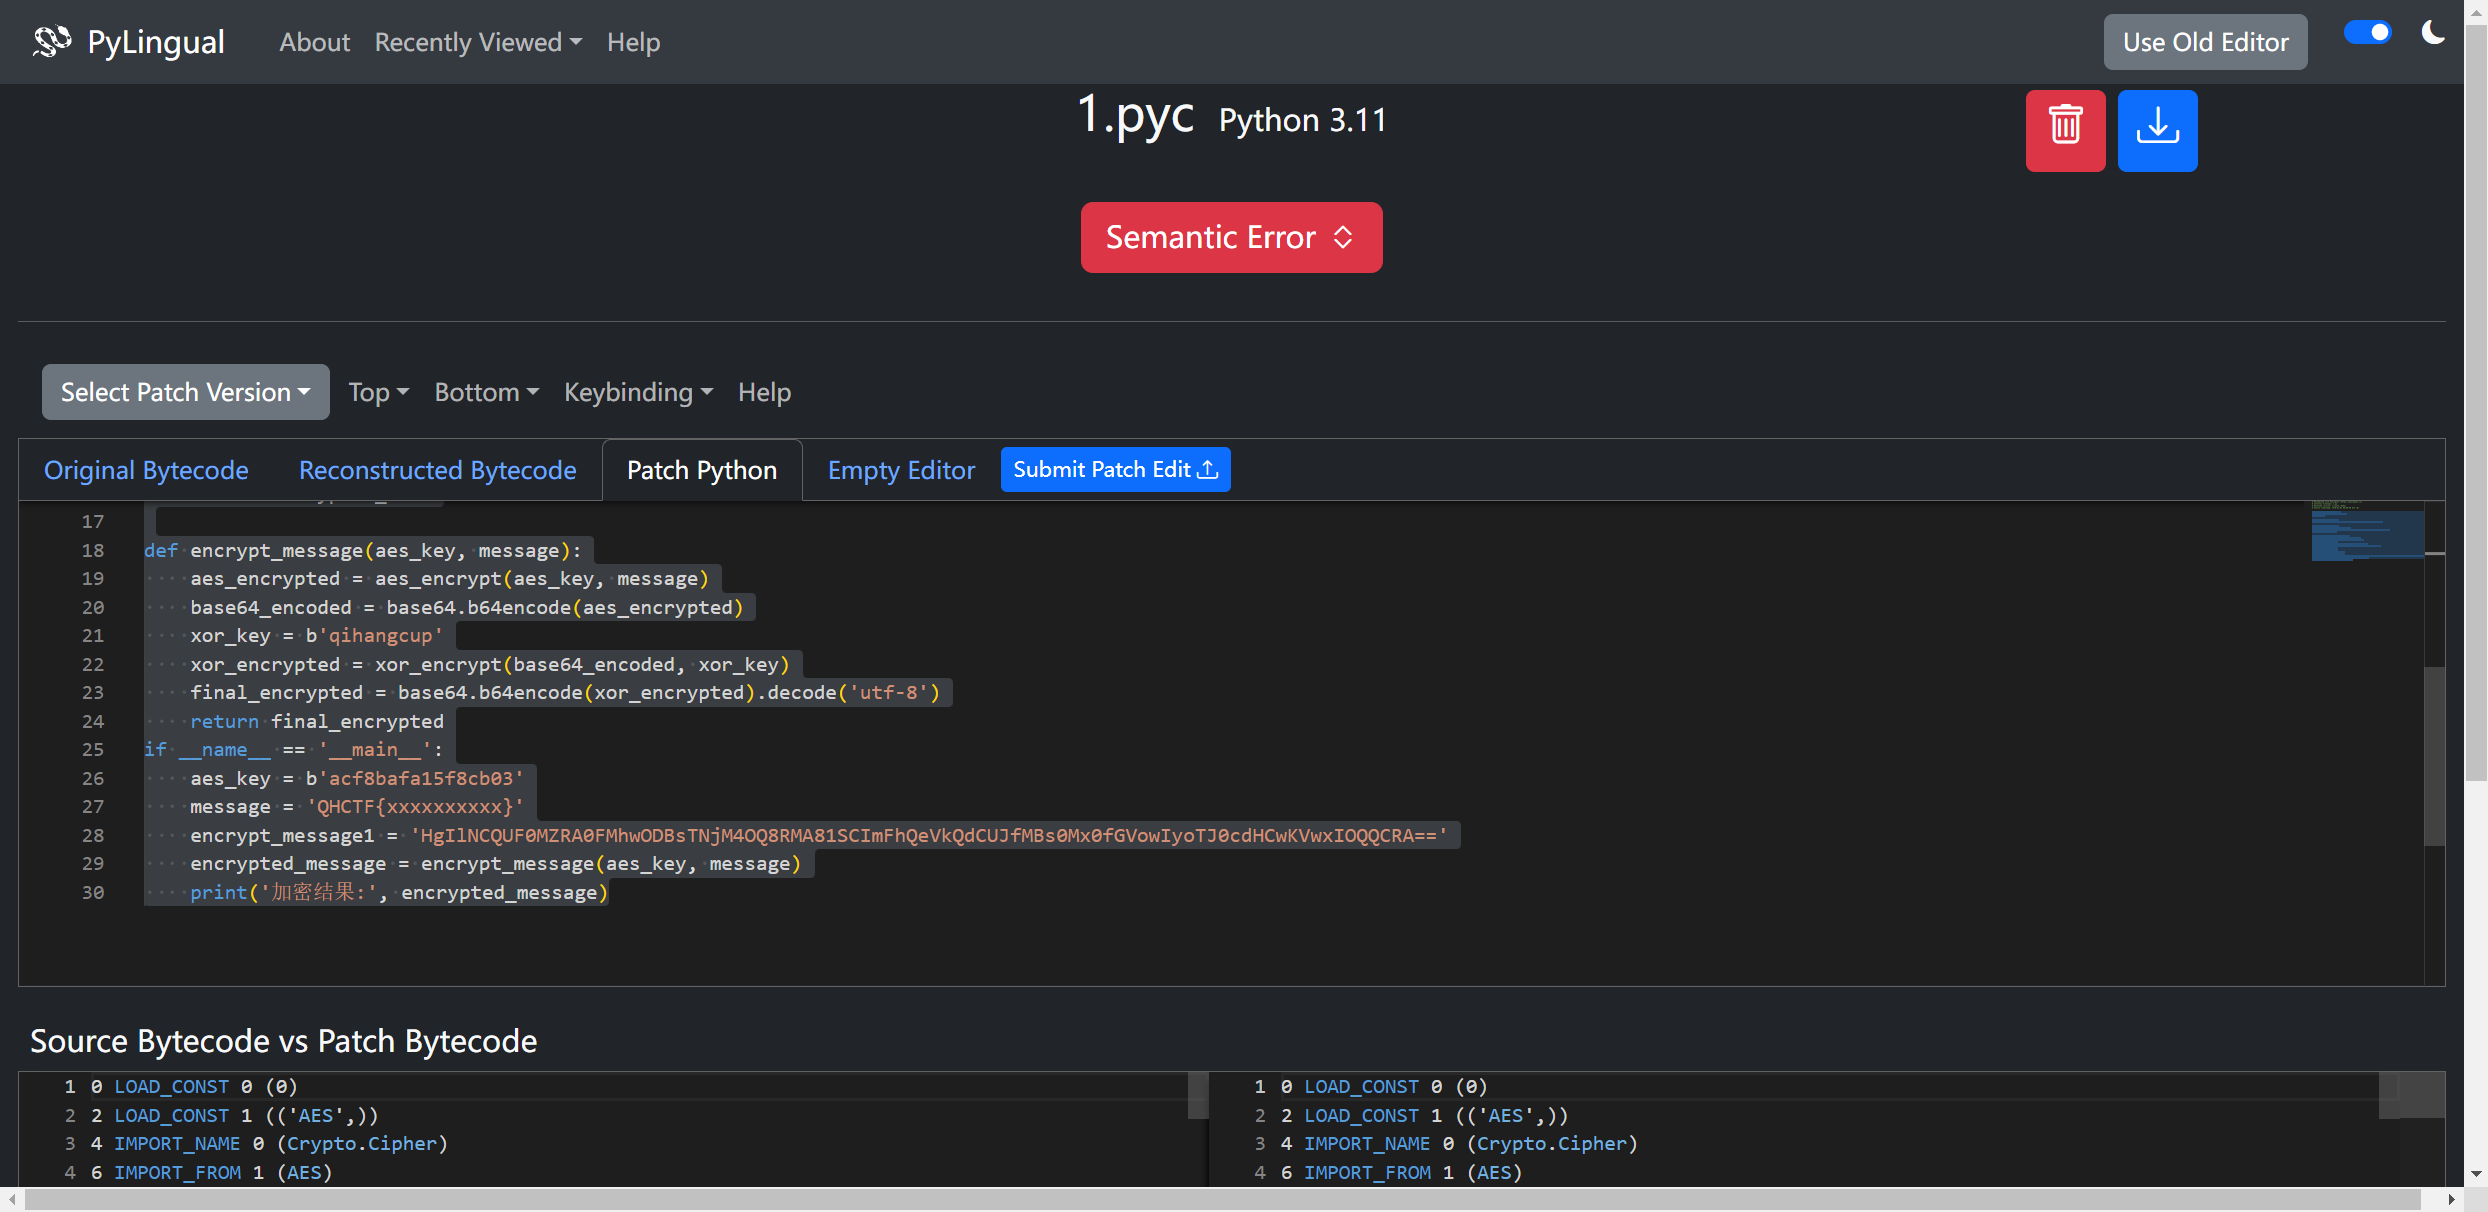
Task: Open the Empty Editor tab
Action: [901, 470]
